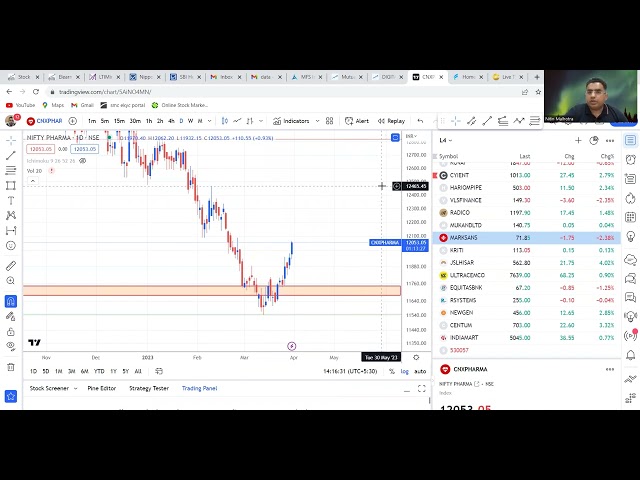This screenshot has width=640, height=480.
Task: Open the patterns drawing tool
Action: pyautogui.click(x=11, y=215)
